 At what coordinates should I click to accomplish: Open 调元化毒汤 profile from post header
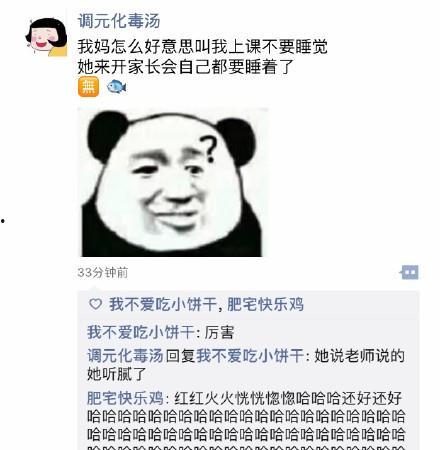click(119, 21)
